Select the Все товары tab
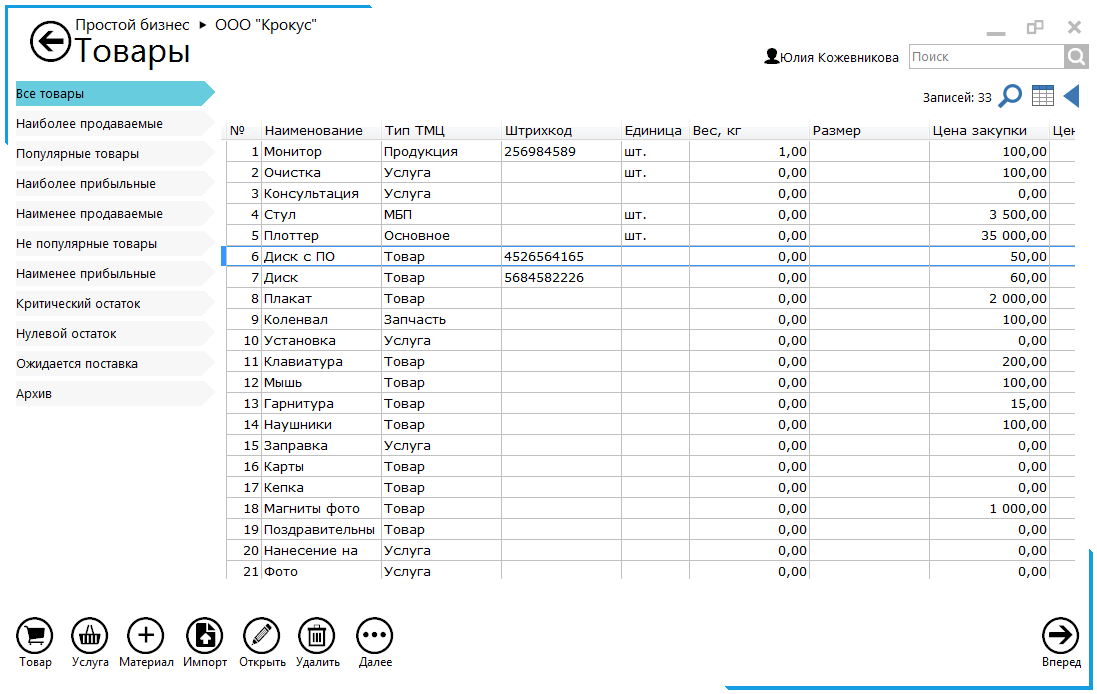 [x=115, y=94]
